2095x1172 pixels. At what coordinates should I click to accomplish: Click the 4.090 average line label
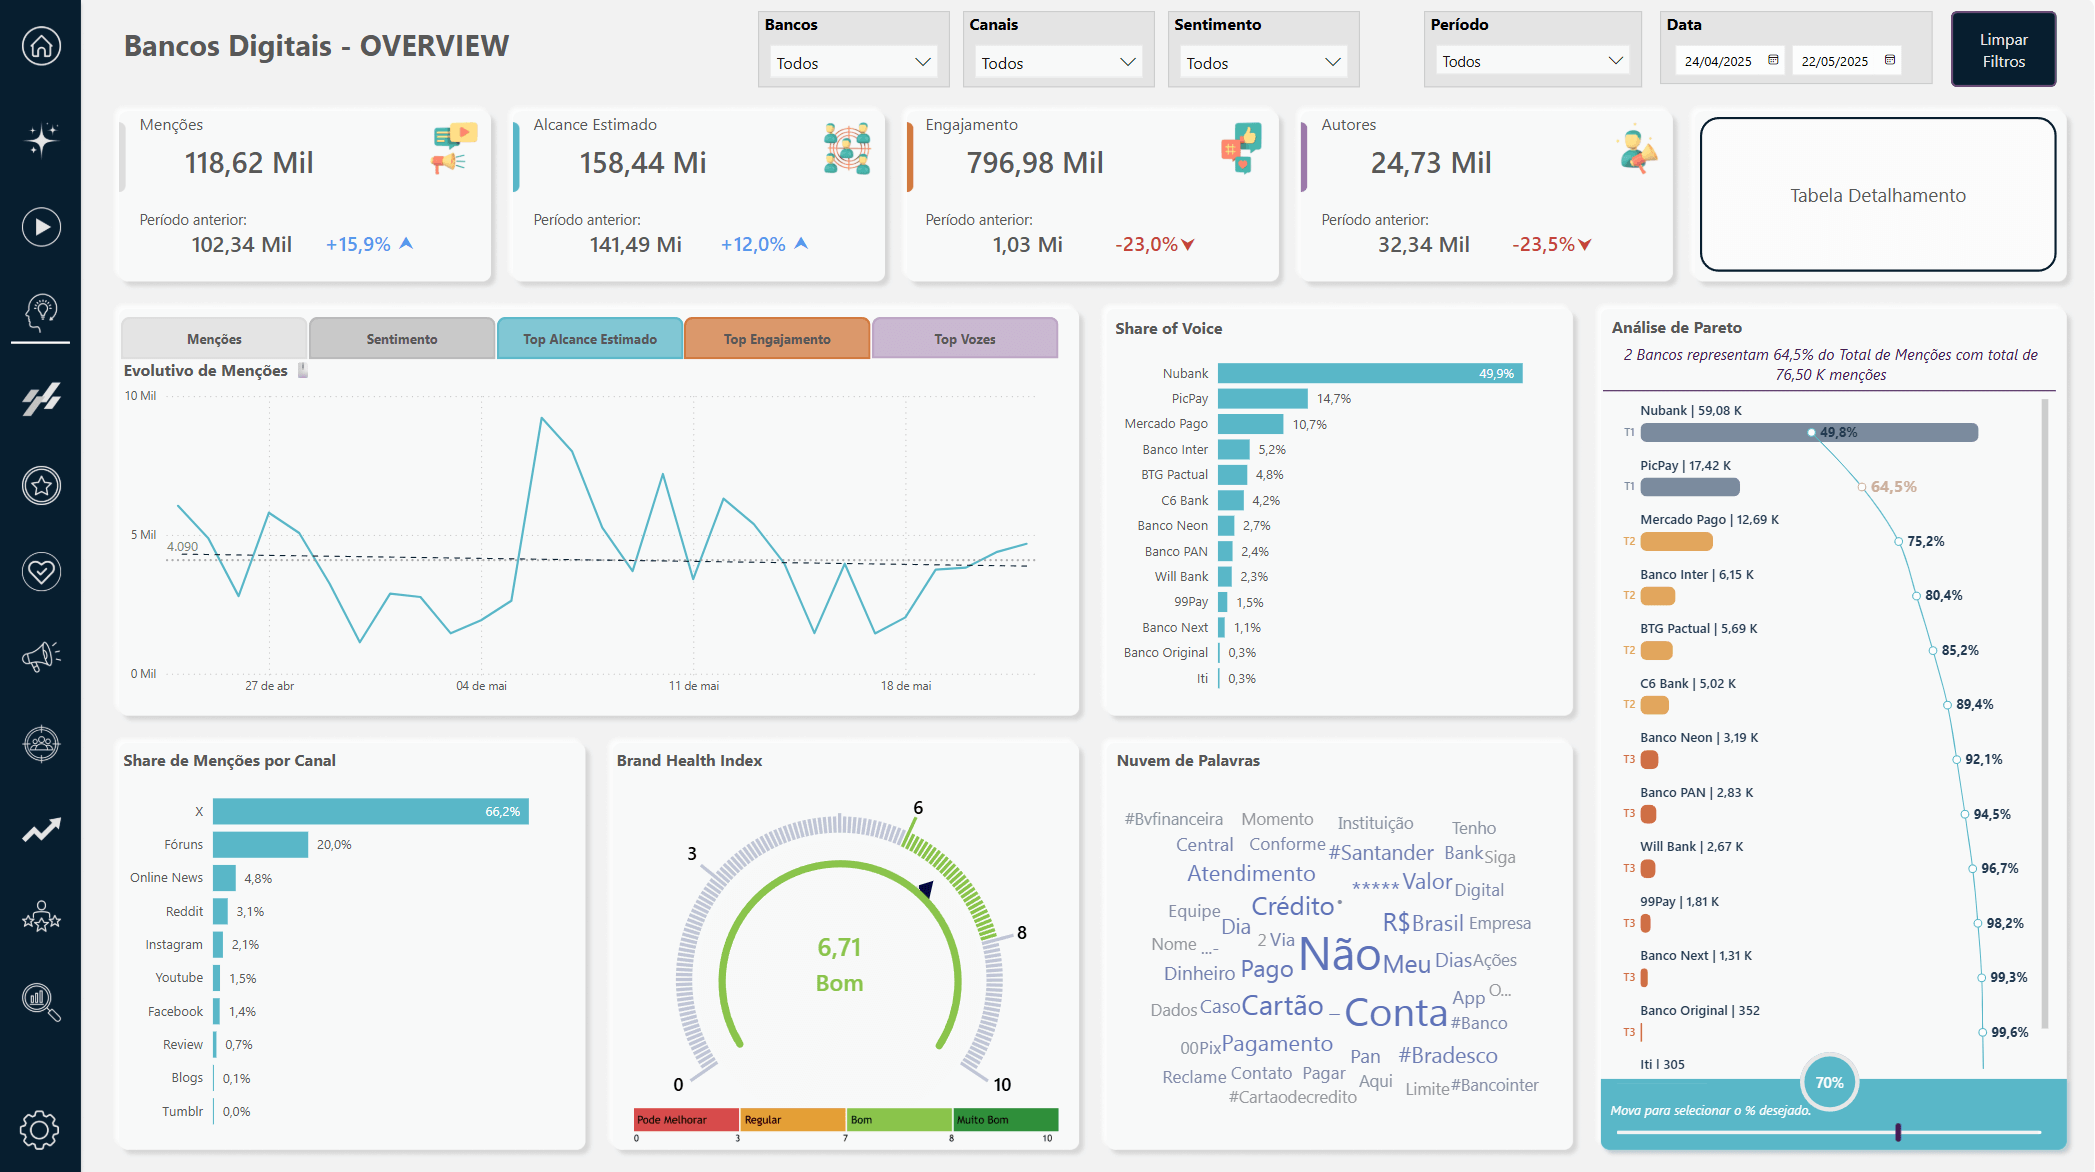(182, 547)
